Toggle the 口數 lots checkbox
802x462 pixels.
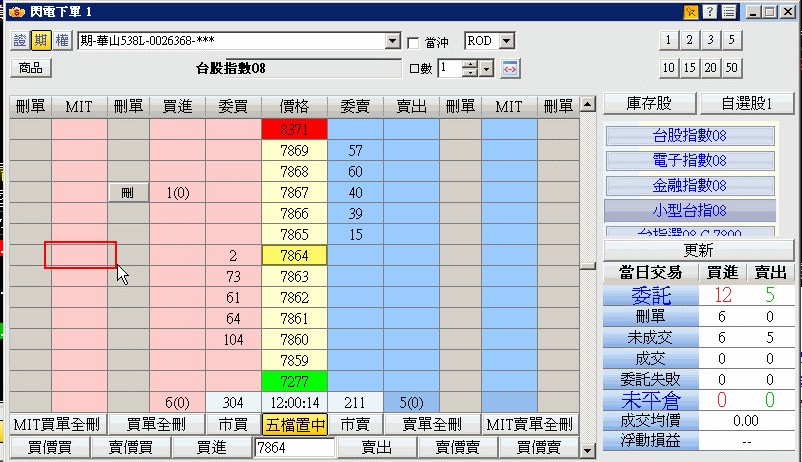tap(414, 69)
